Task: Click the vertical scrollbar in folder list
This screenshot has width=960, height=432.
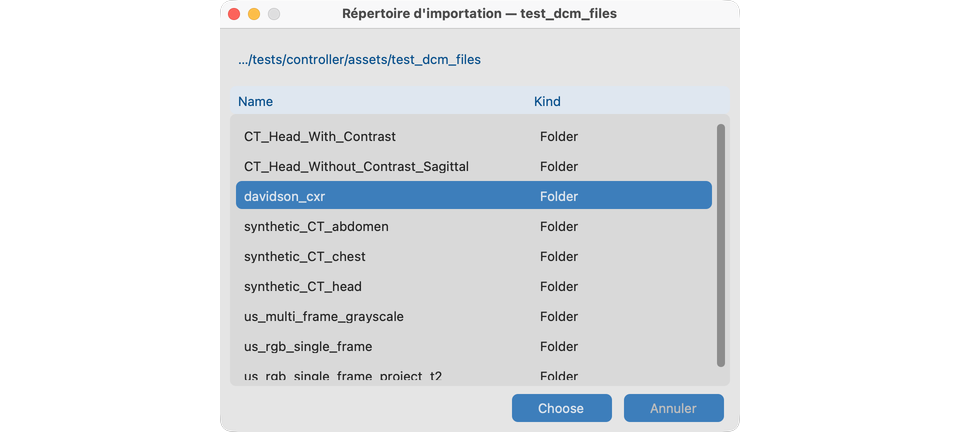Action: point(721,245)
